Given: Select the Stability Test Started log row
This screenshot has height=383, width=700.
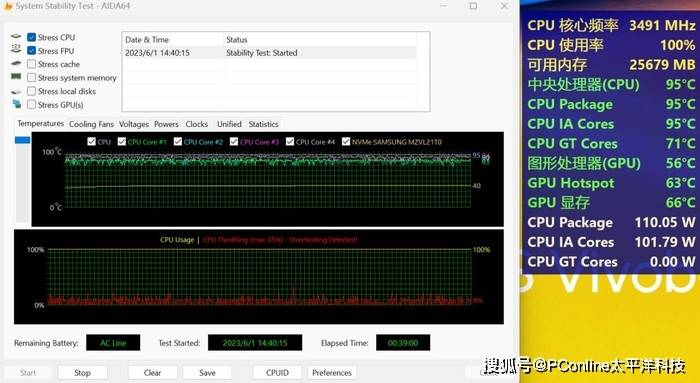Looking at the screenshot, I should [270, 53].
